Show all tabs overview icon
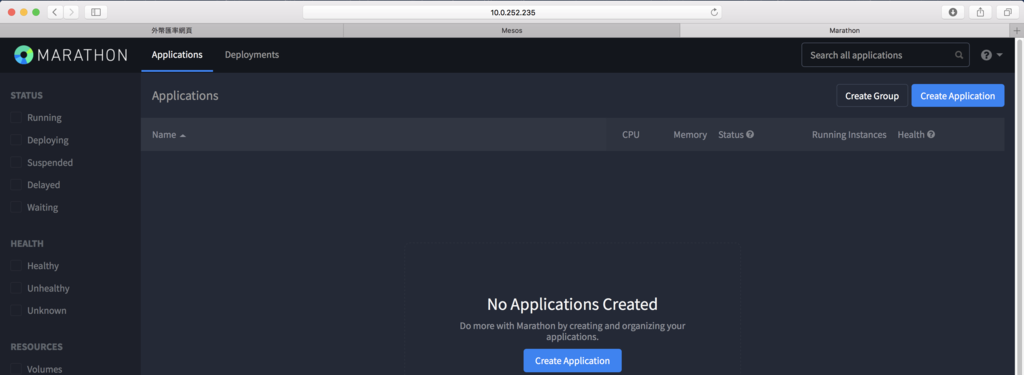This screenshot has height=375, width=1024. tap(1008, 12)
